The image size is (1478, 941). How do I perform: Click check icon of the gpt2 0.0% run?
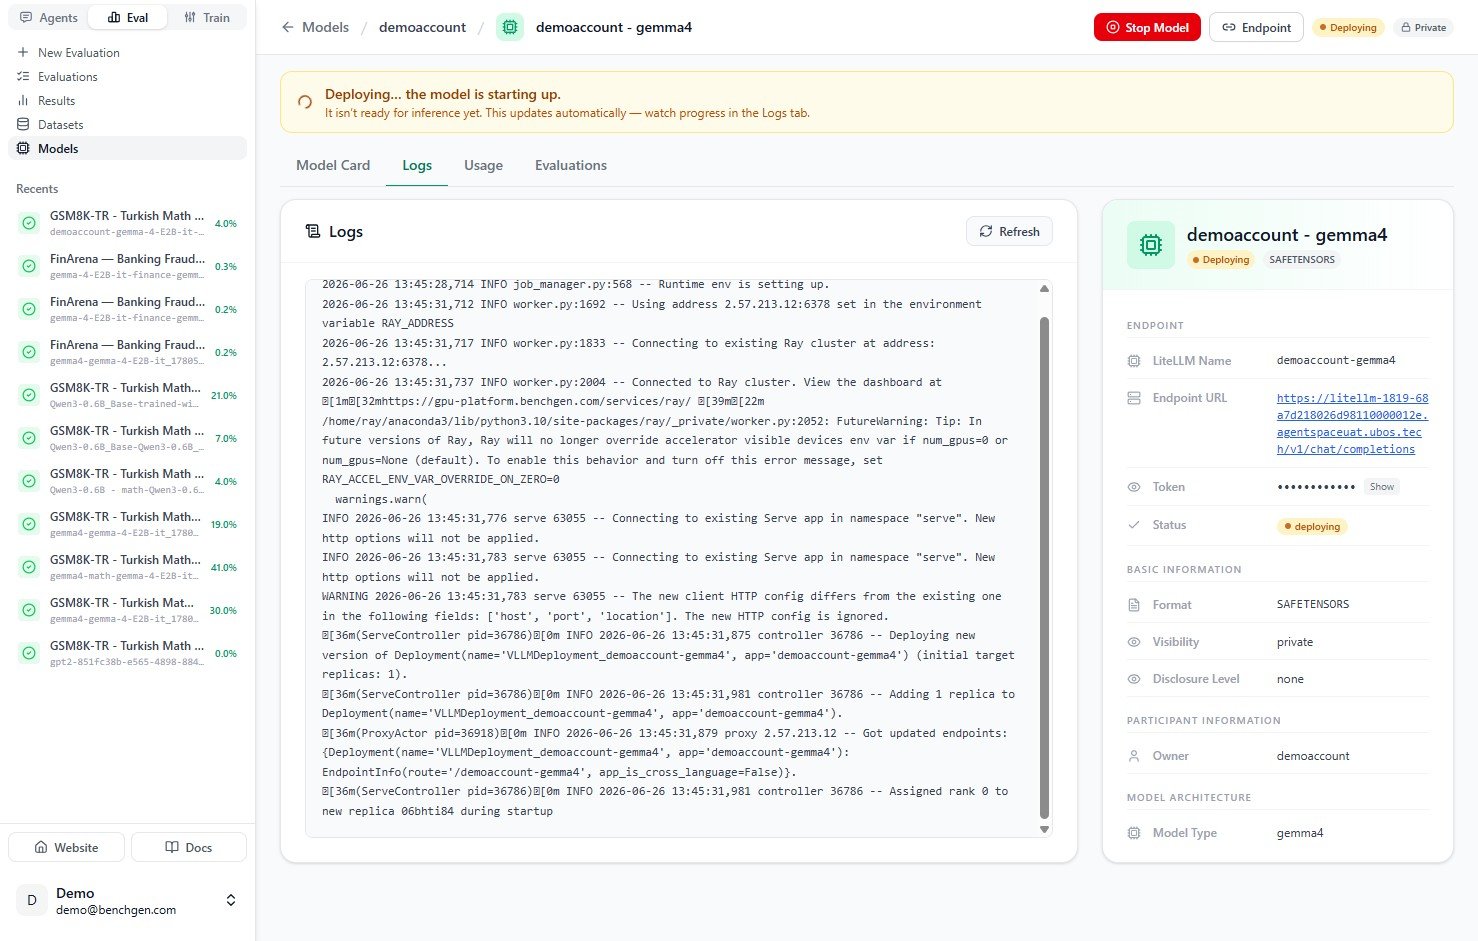[30, 653]
